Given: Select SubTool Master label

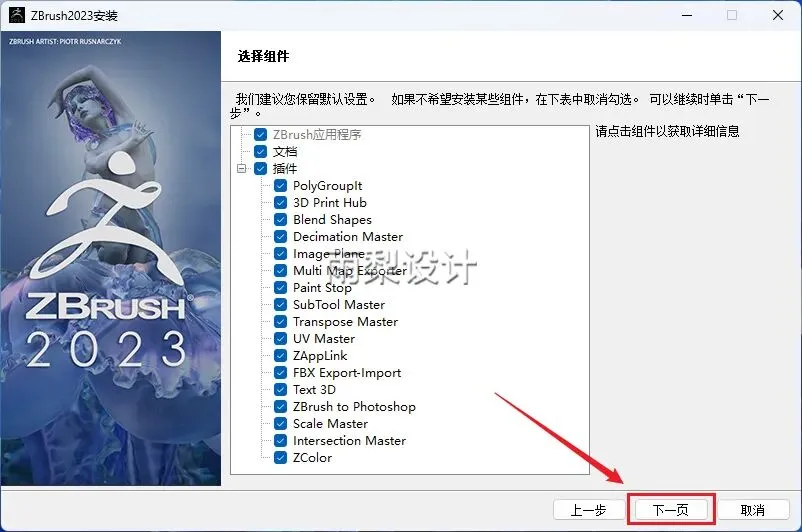Looking at the screenshot, I should (x=339, y=304).
